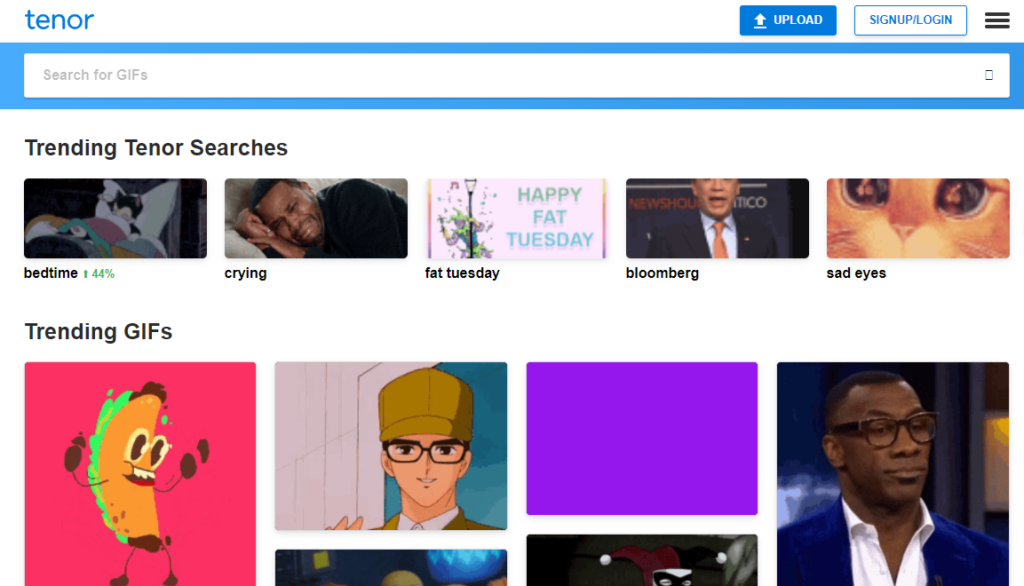Click SIGNUP/LOGIN
1024x586 pixels.
909,20
